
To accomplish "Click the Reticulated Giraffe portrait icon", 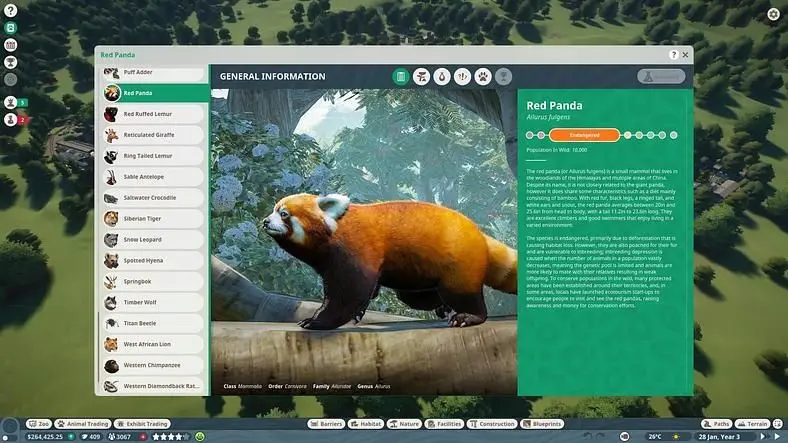I will [111, 135].
